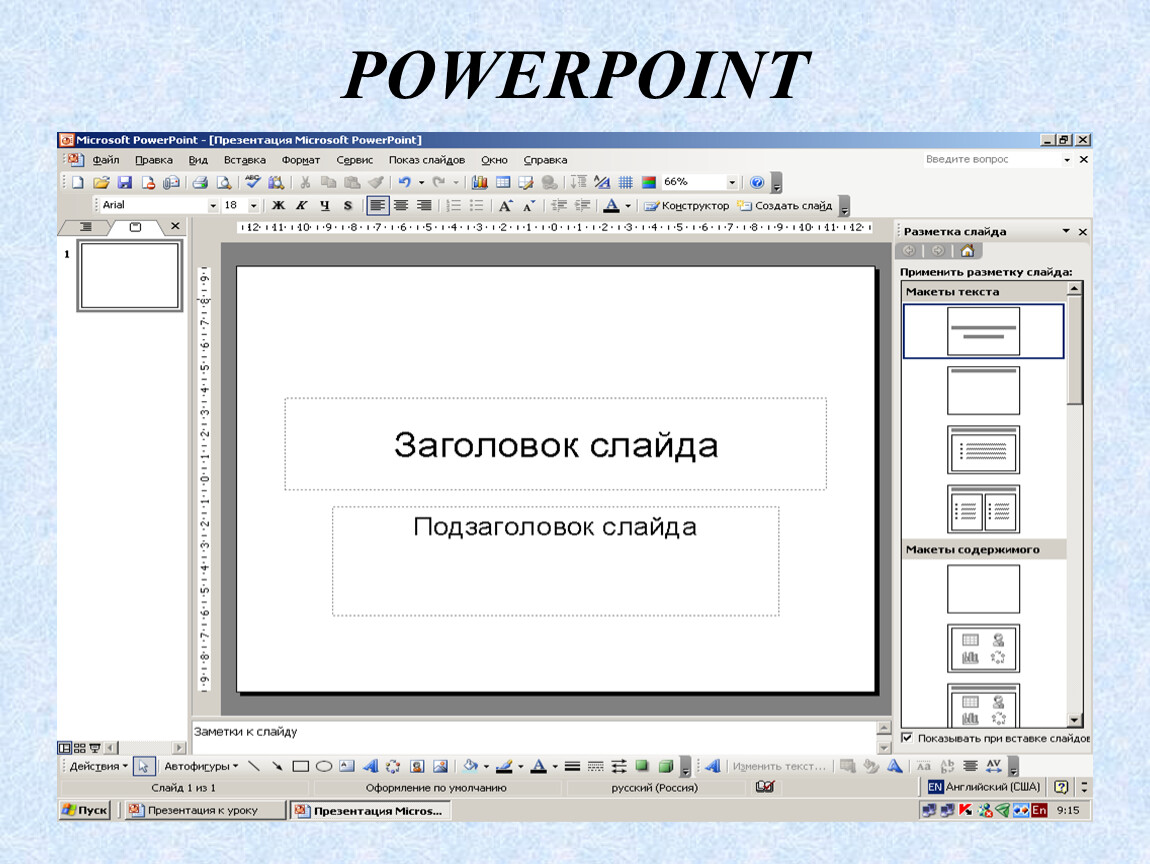Screen dimensions: 1150x864
Task: Open the Автофигуры dropdown menu
Action: (201, 766)
